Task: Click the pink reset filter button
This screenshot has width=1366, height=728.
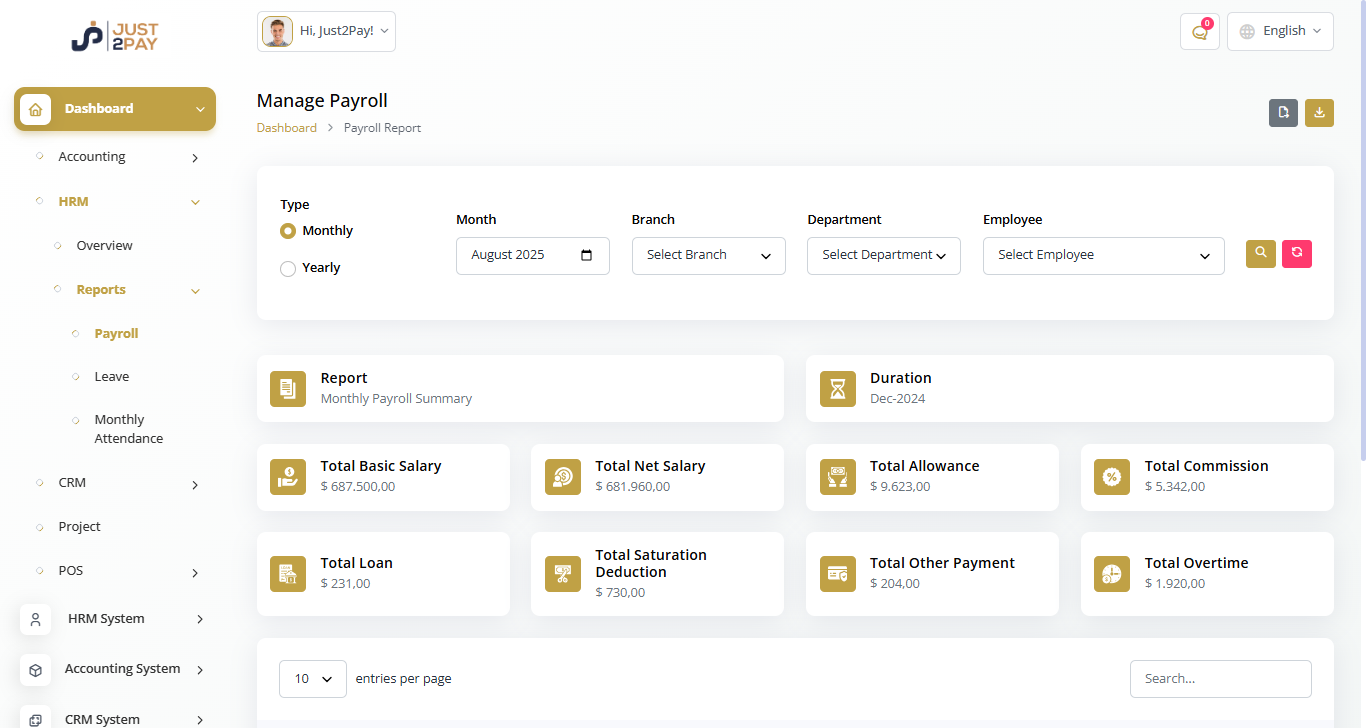Action: tap(1296, 254)
